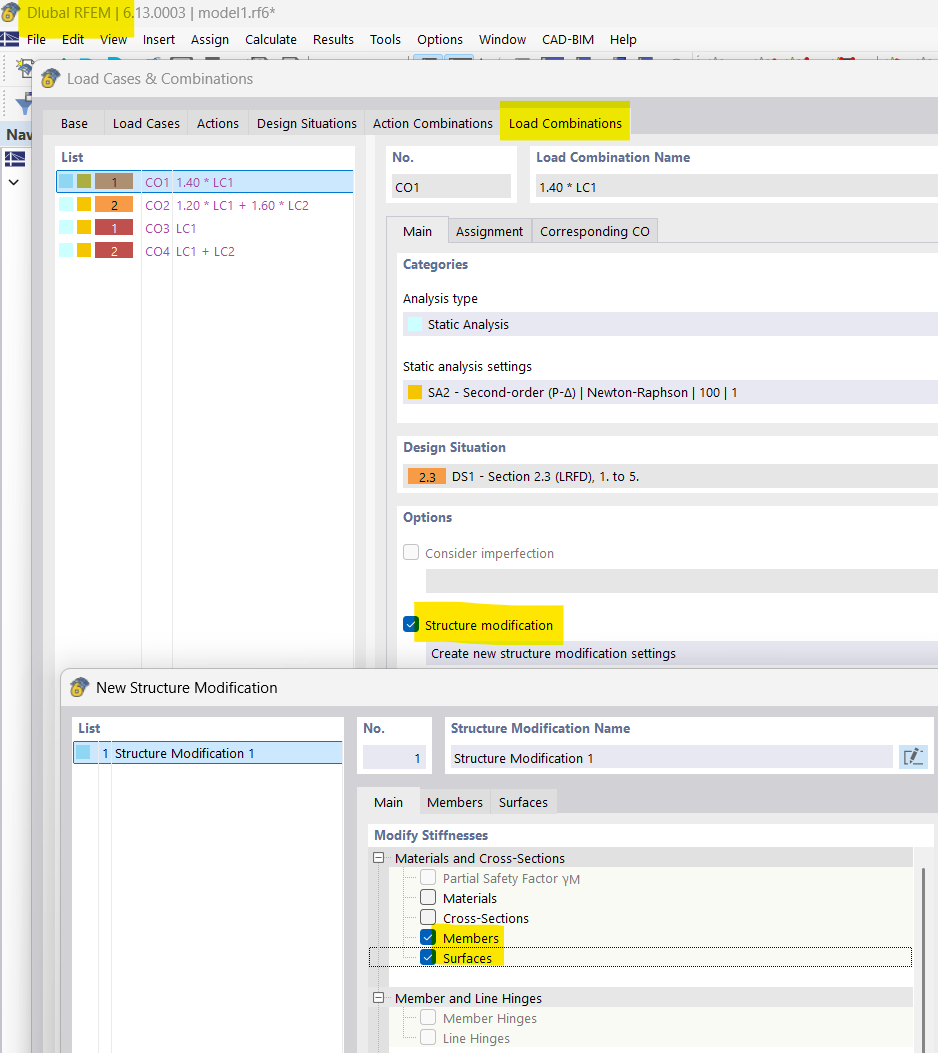This screenshot has width=938, height=1053.
Task: Click the yellow swatch in the CO3 row
Action: tap(83, 228)
